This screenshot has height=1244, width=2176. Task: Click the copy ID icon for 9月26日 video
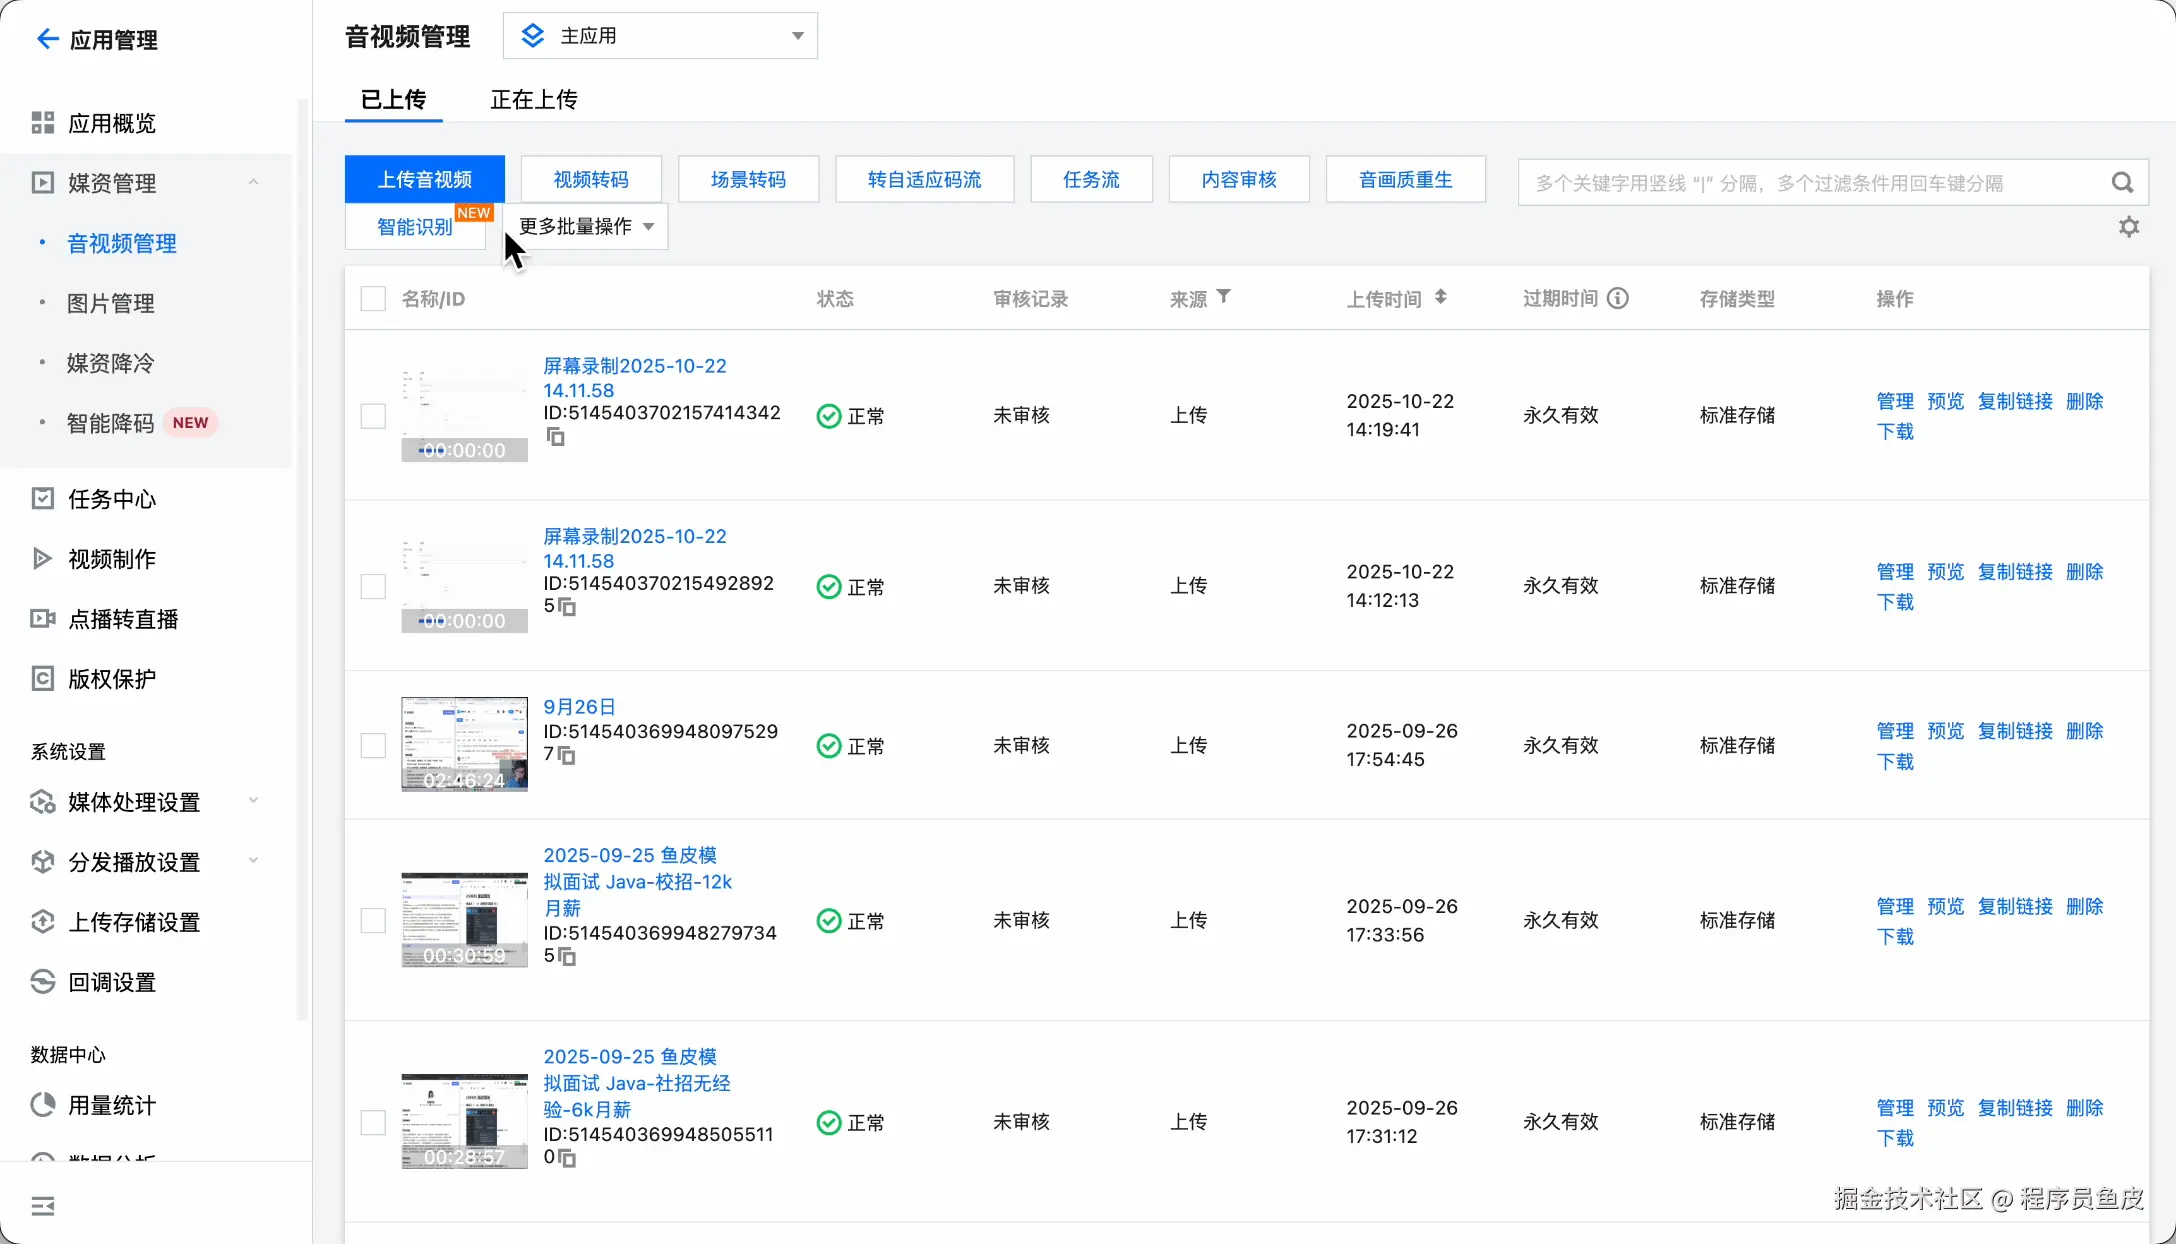click(x=567, y=756)
